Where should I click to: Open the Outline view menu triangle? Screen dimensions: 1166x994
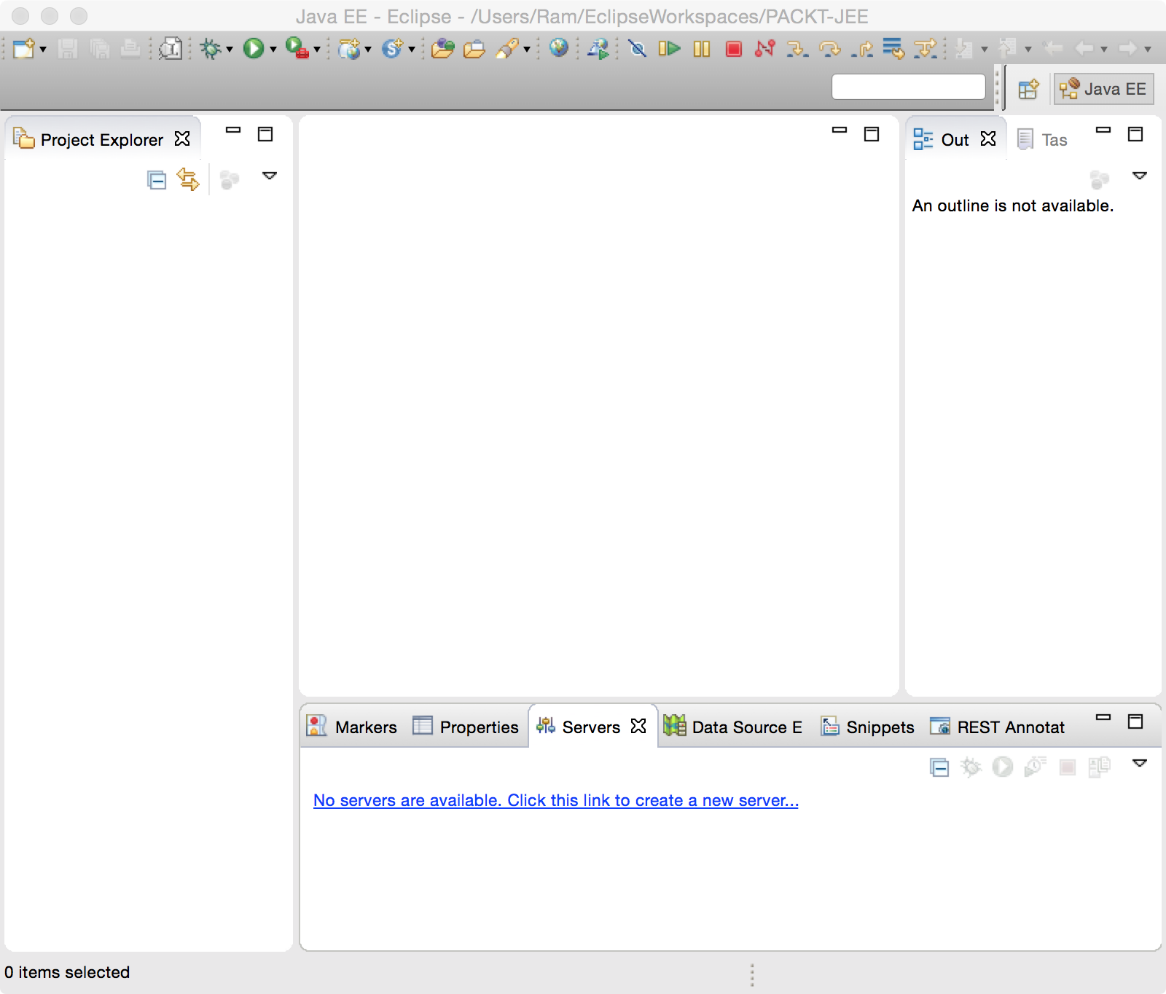tap(1139, 176)
